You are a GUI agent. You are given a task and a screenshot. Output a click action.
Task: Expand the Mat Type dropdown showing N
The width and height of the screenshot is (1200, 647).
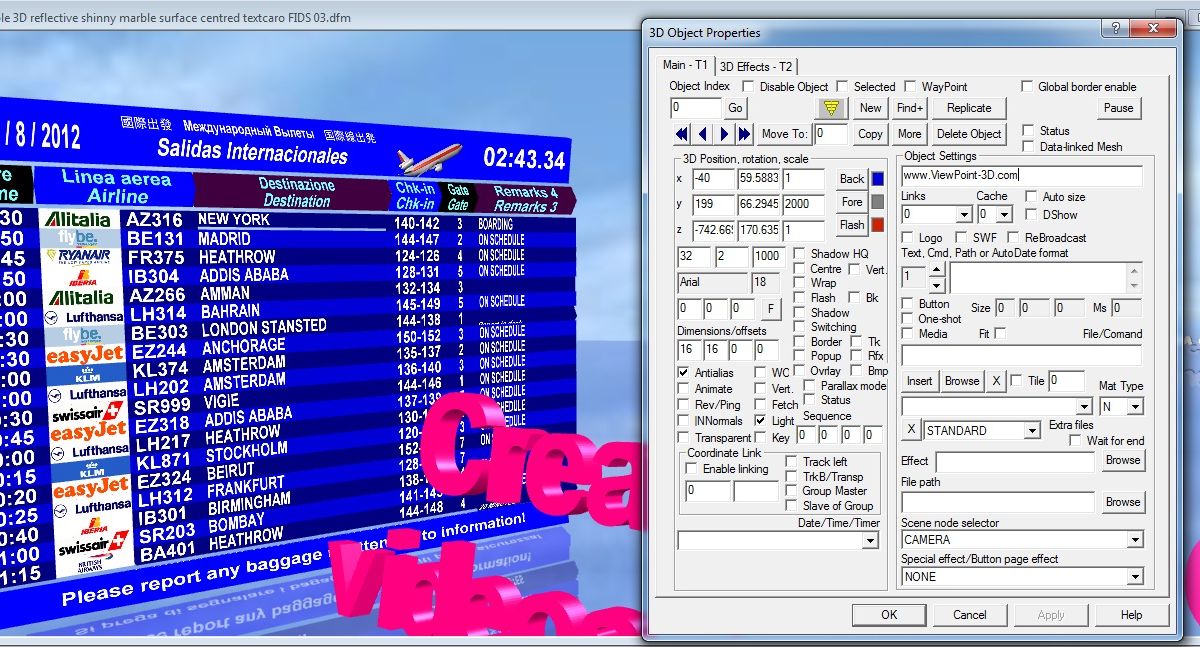(x=1135, y=407)
